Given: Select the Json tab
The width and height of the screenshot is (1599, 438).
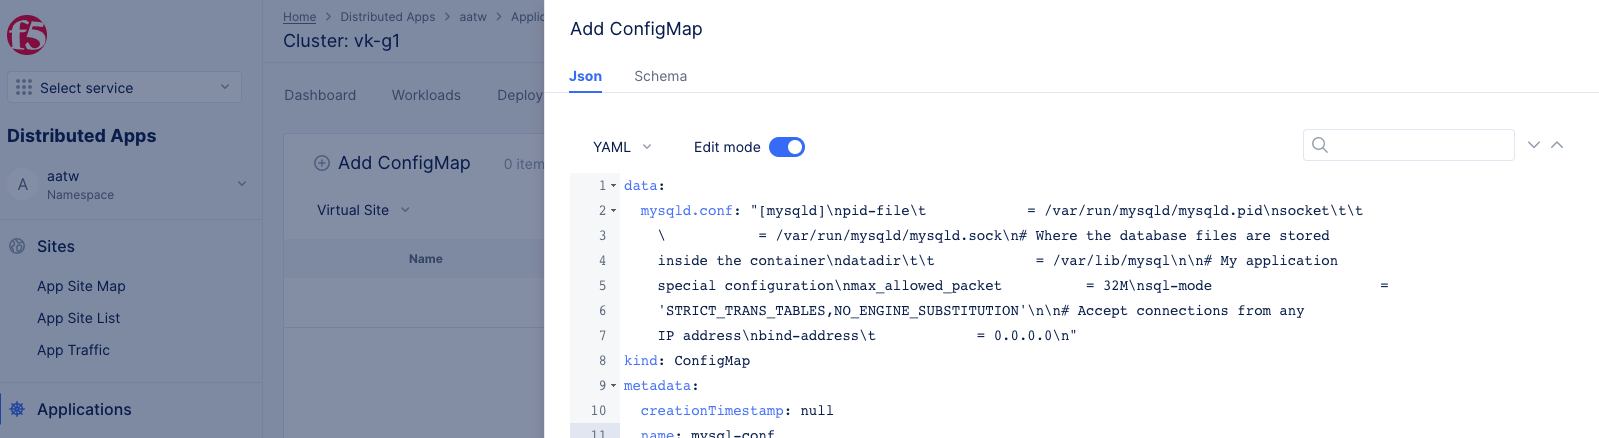Looking at the screenshot, I should (585, 76).
